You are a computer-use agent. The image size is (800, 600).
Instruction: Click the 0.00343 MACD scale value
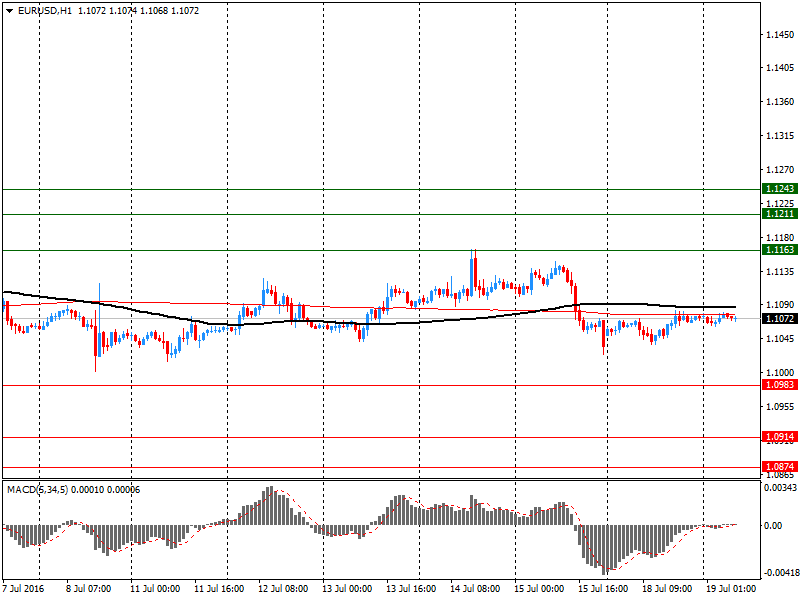click(x=780, y=488)
